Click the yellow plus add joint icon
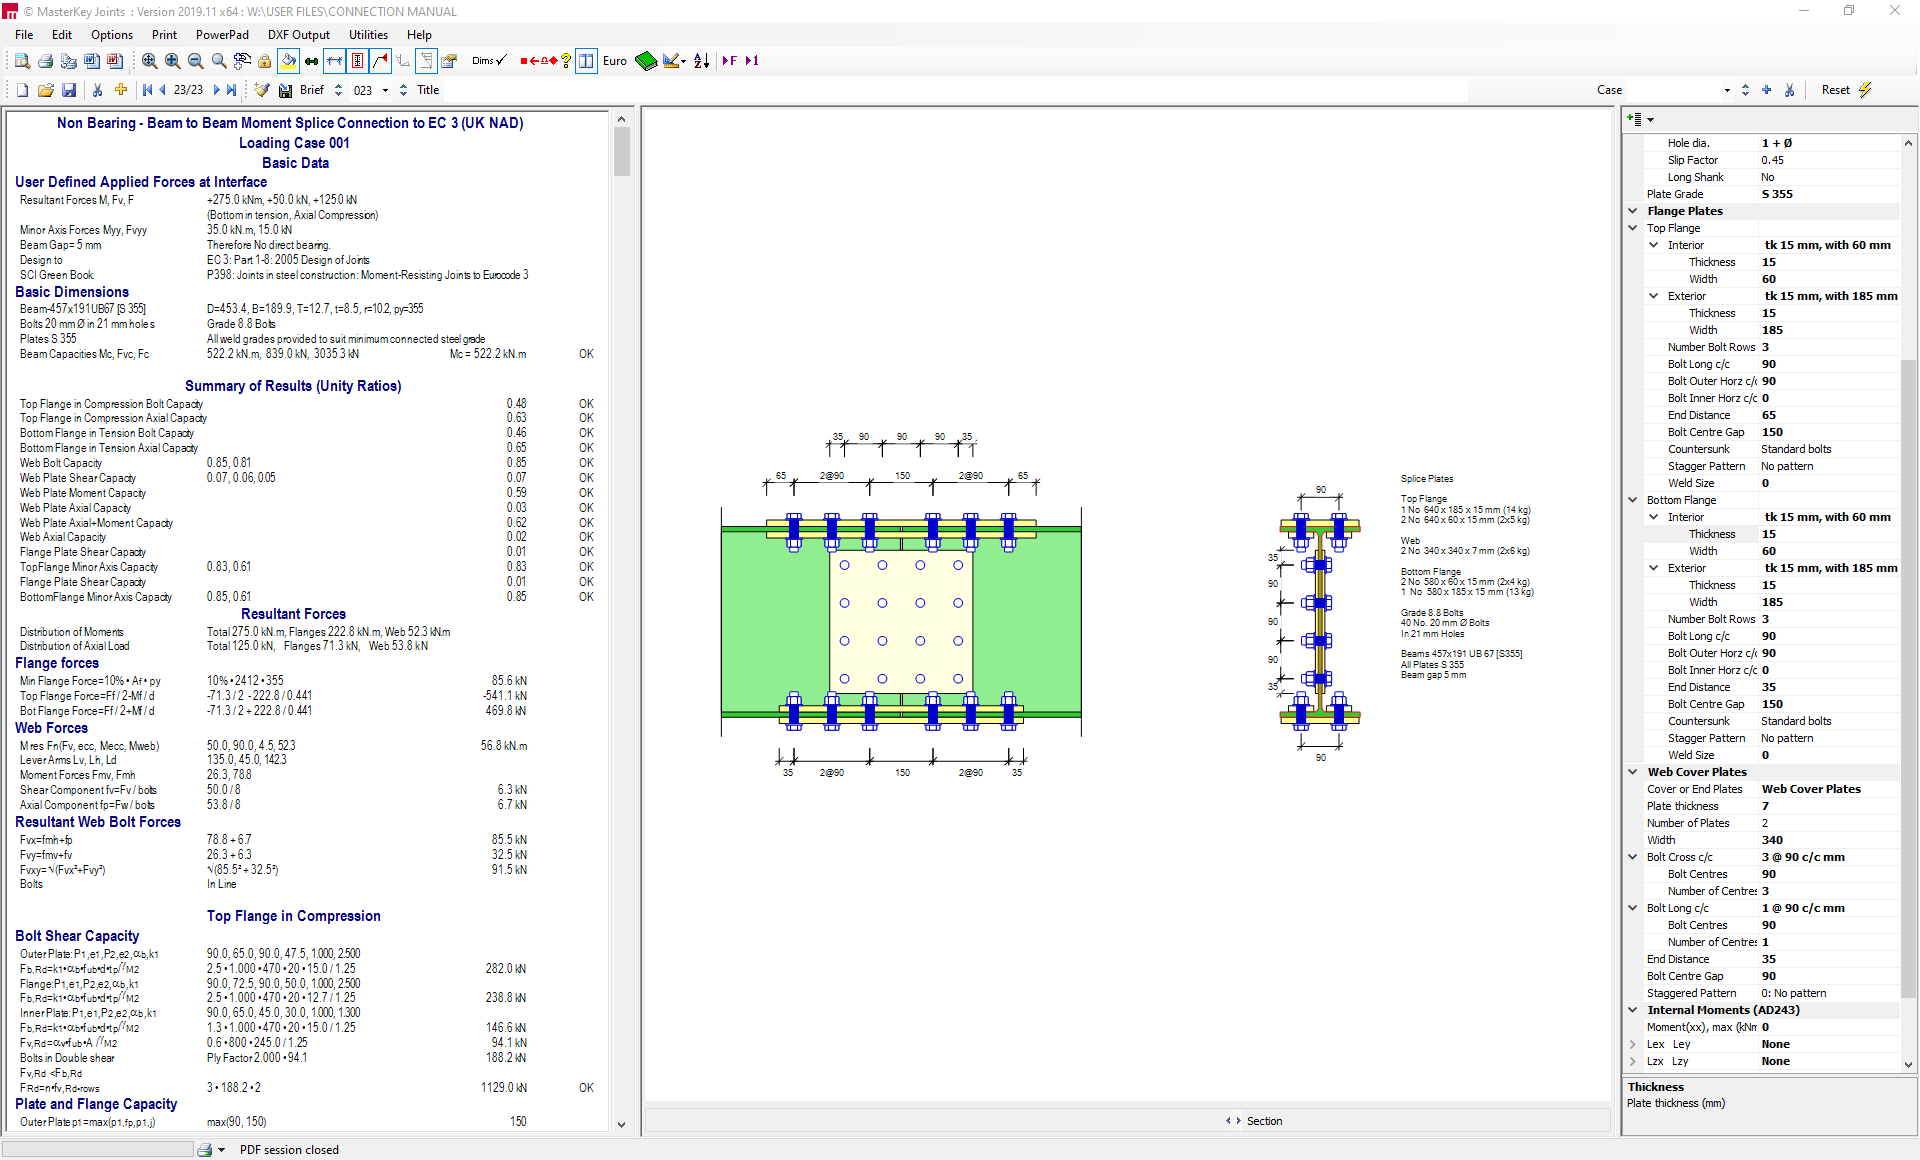1920x1160 pixels. (x=121, y=90)
